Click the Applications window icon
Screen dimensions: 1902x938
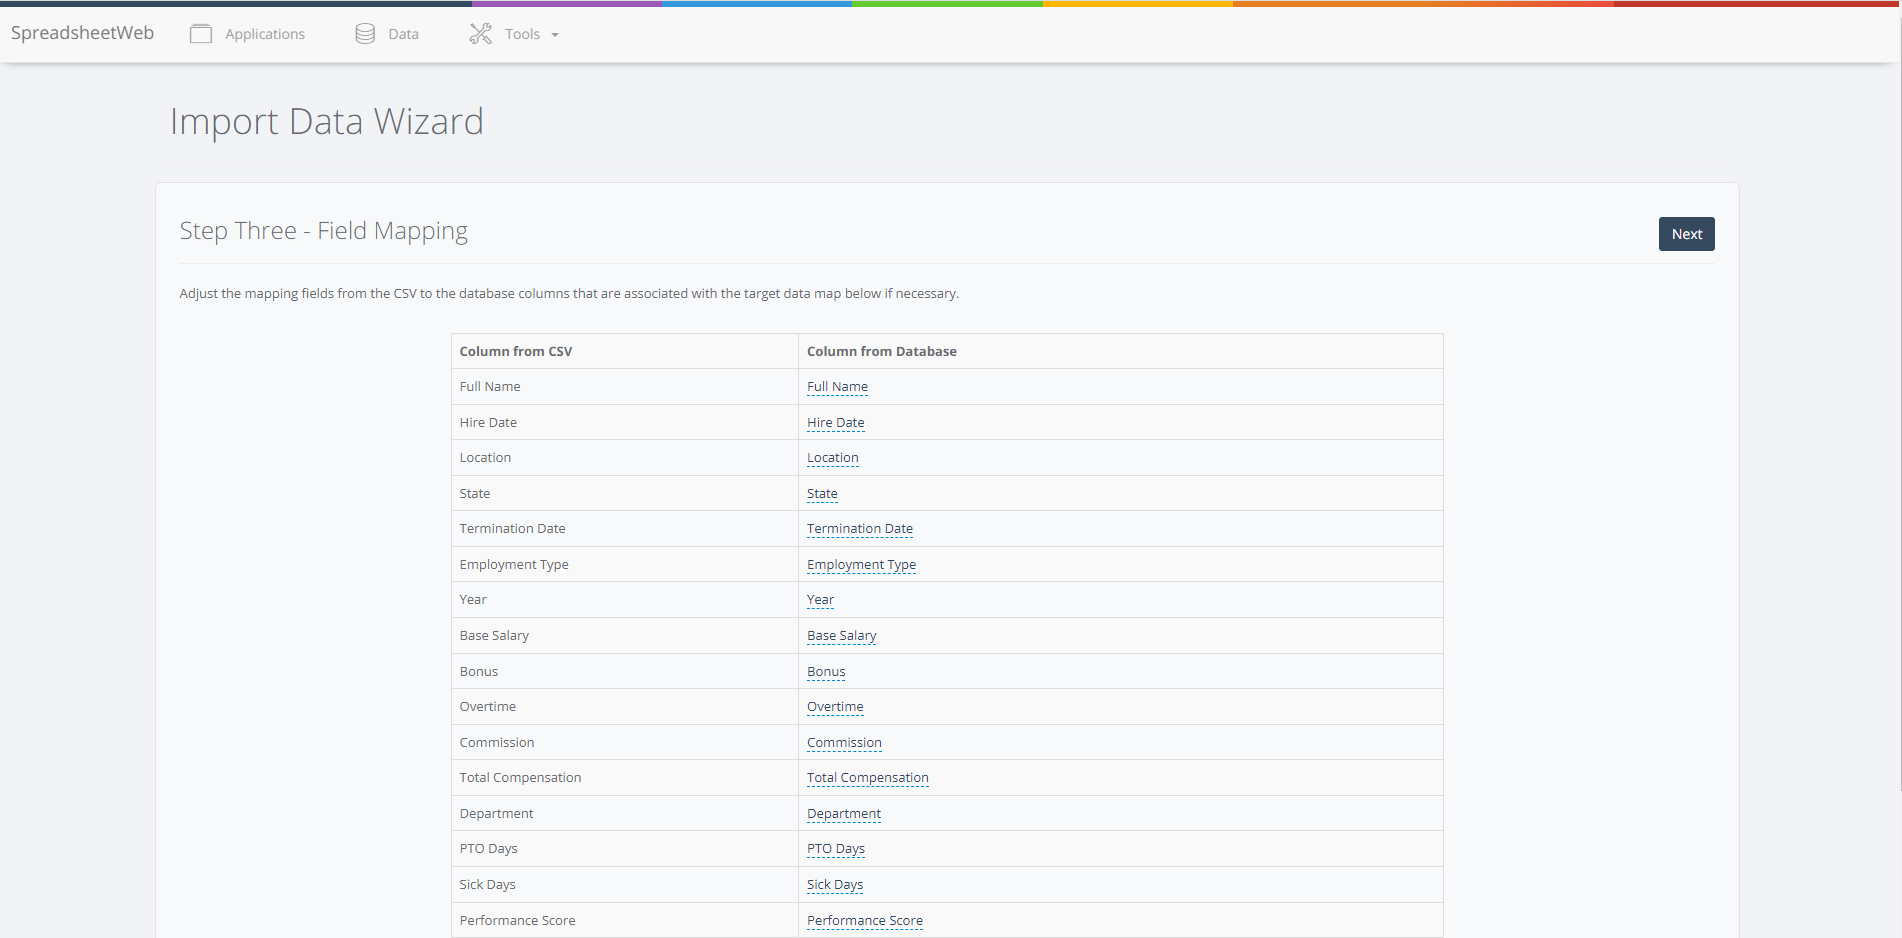coord(201,34)
